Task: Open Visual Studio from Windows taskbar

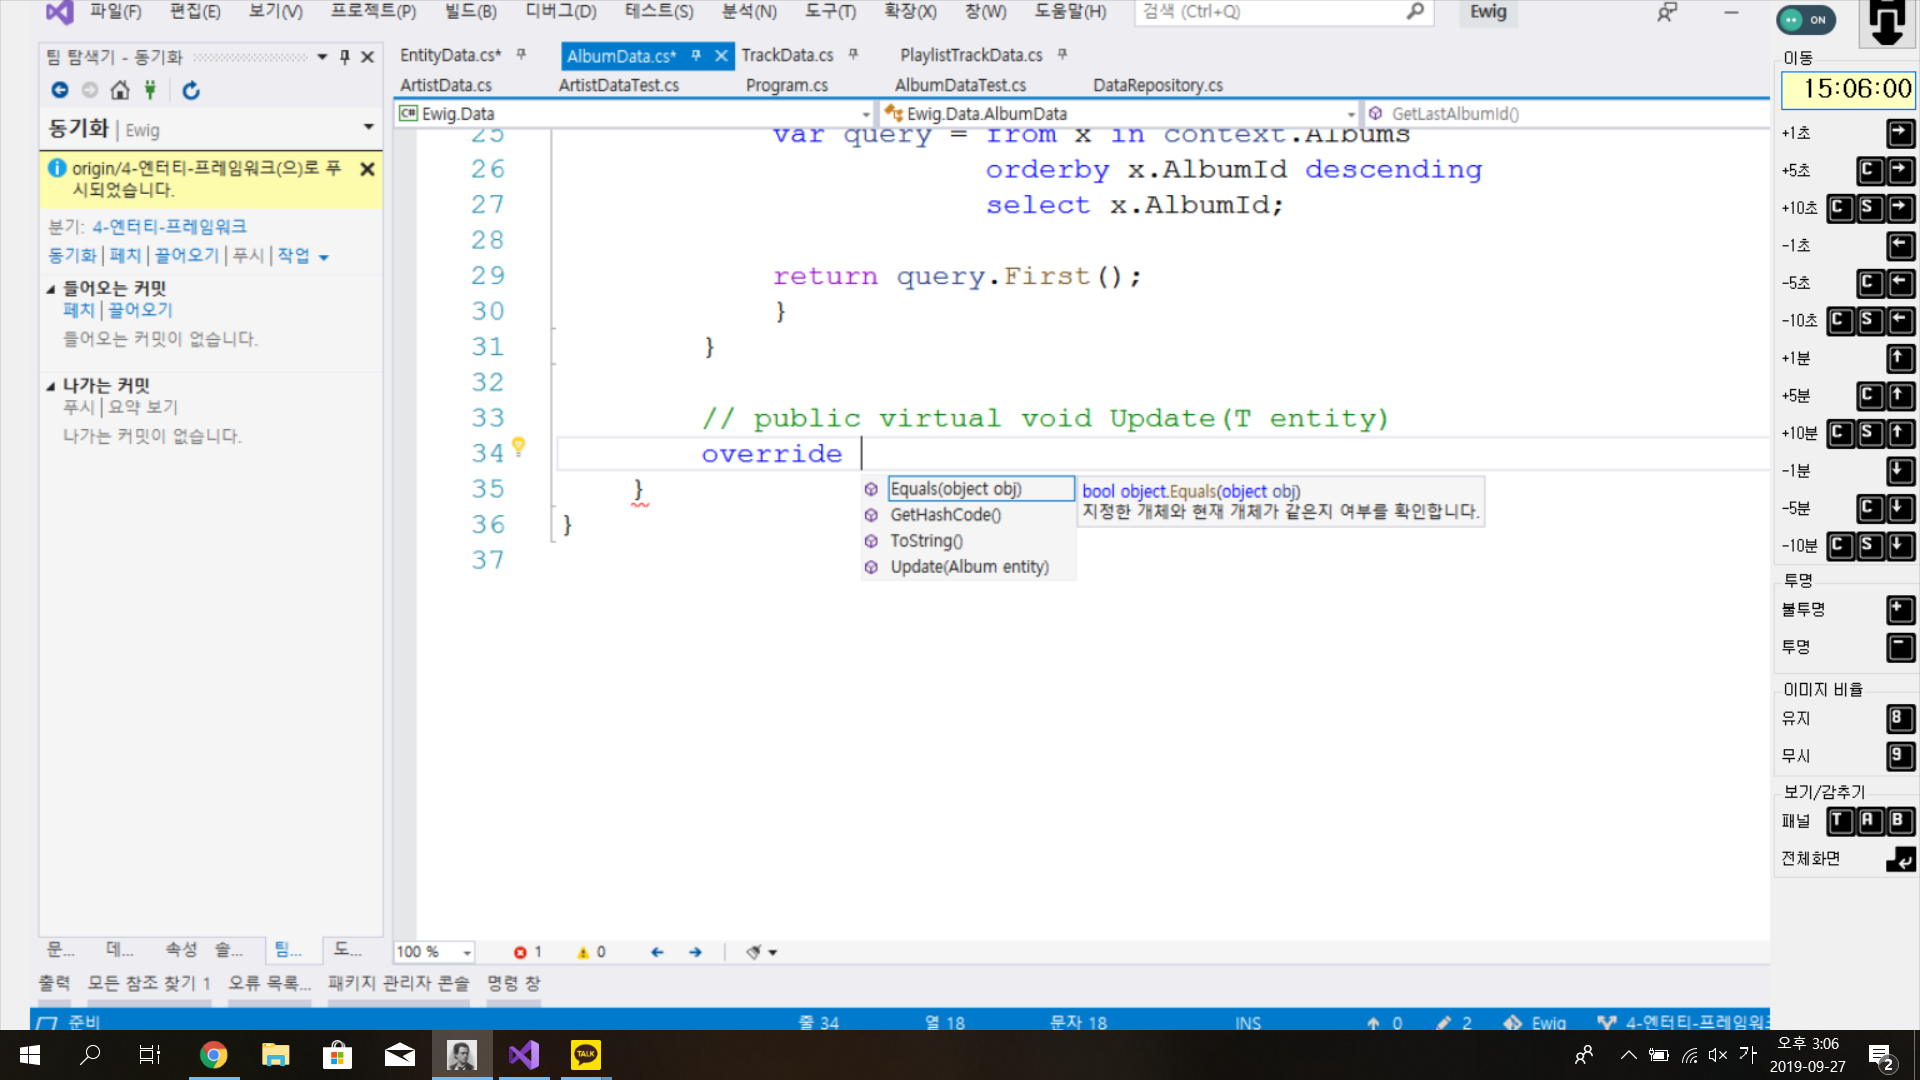Action: tap(524, 1055)
